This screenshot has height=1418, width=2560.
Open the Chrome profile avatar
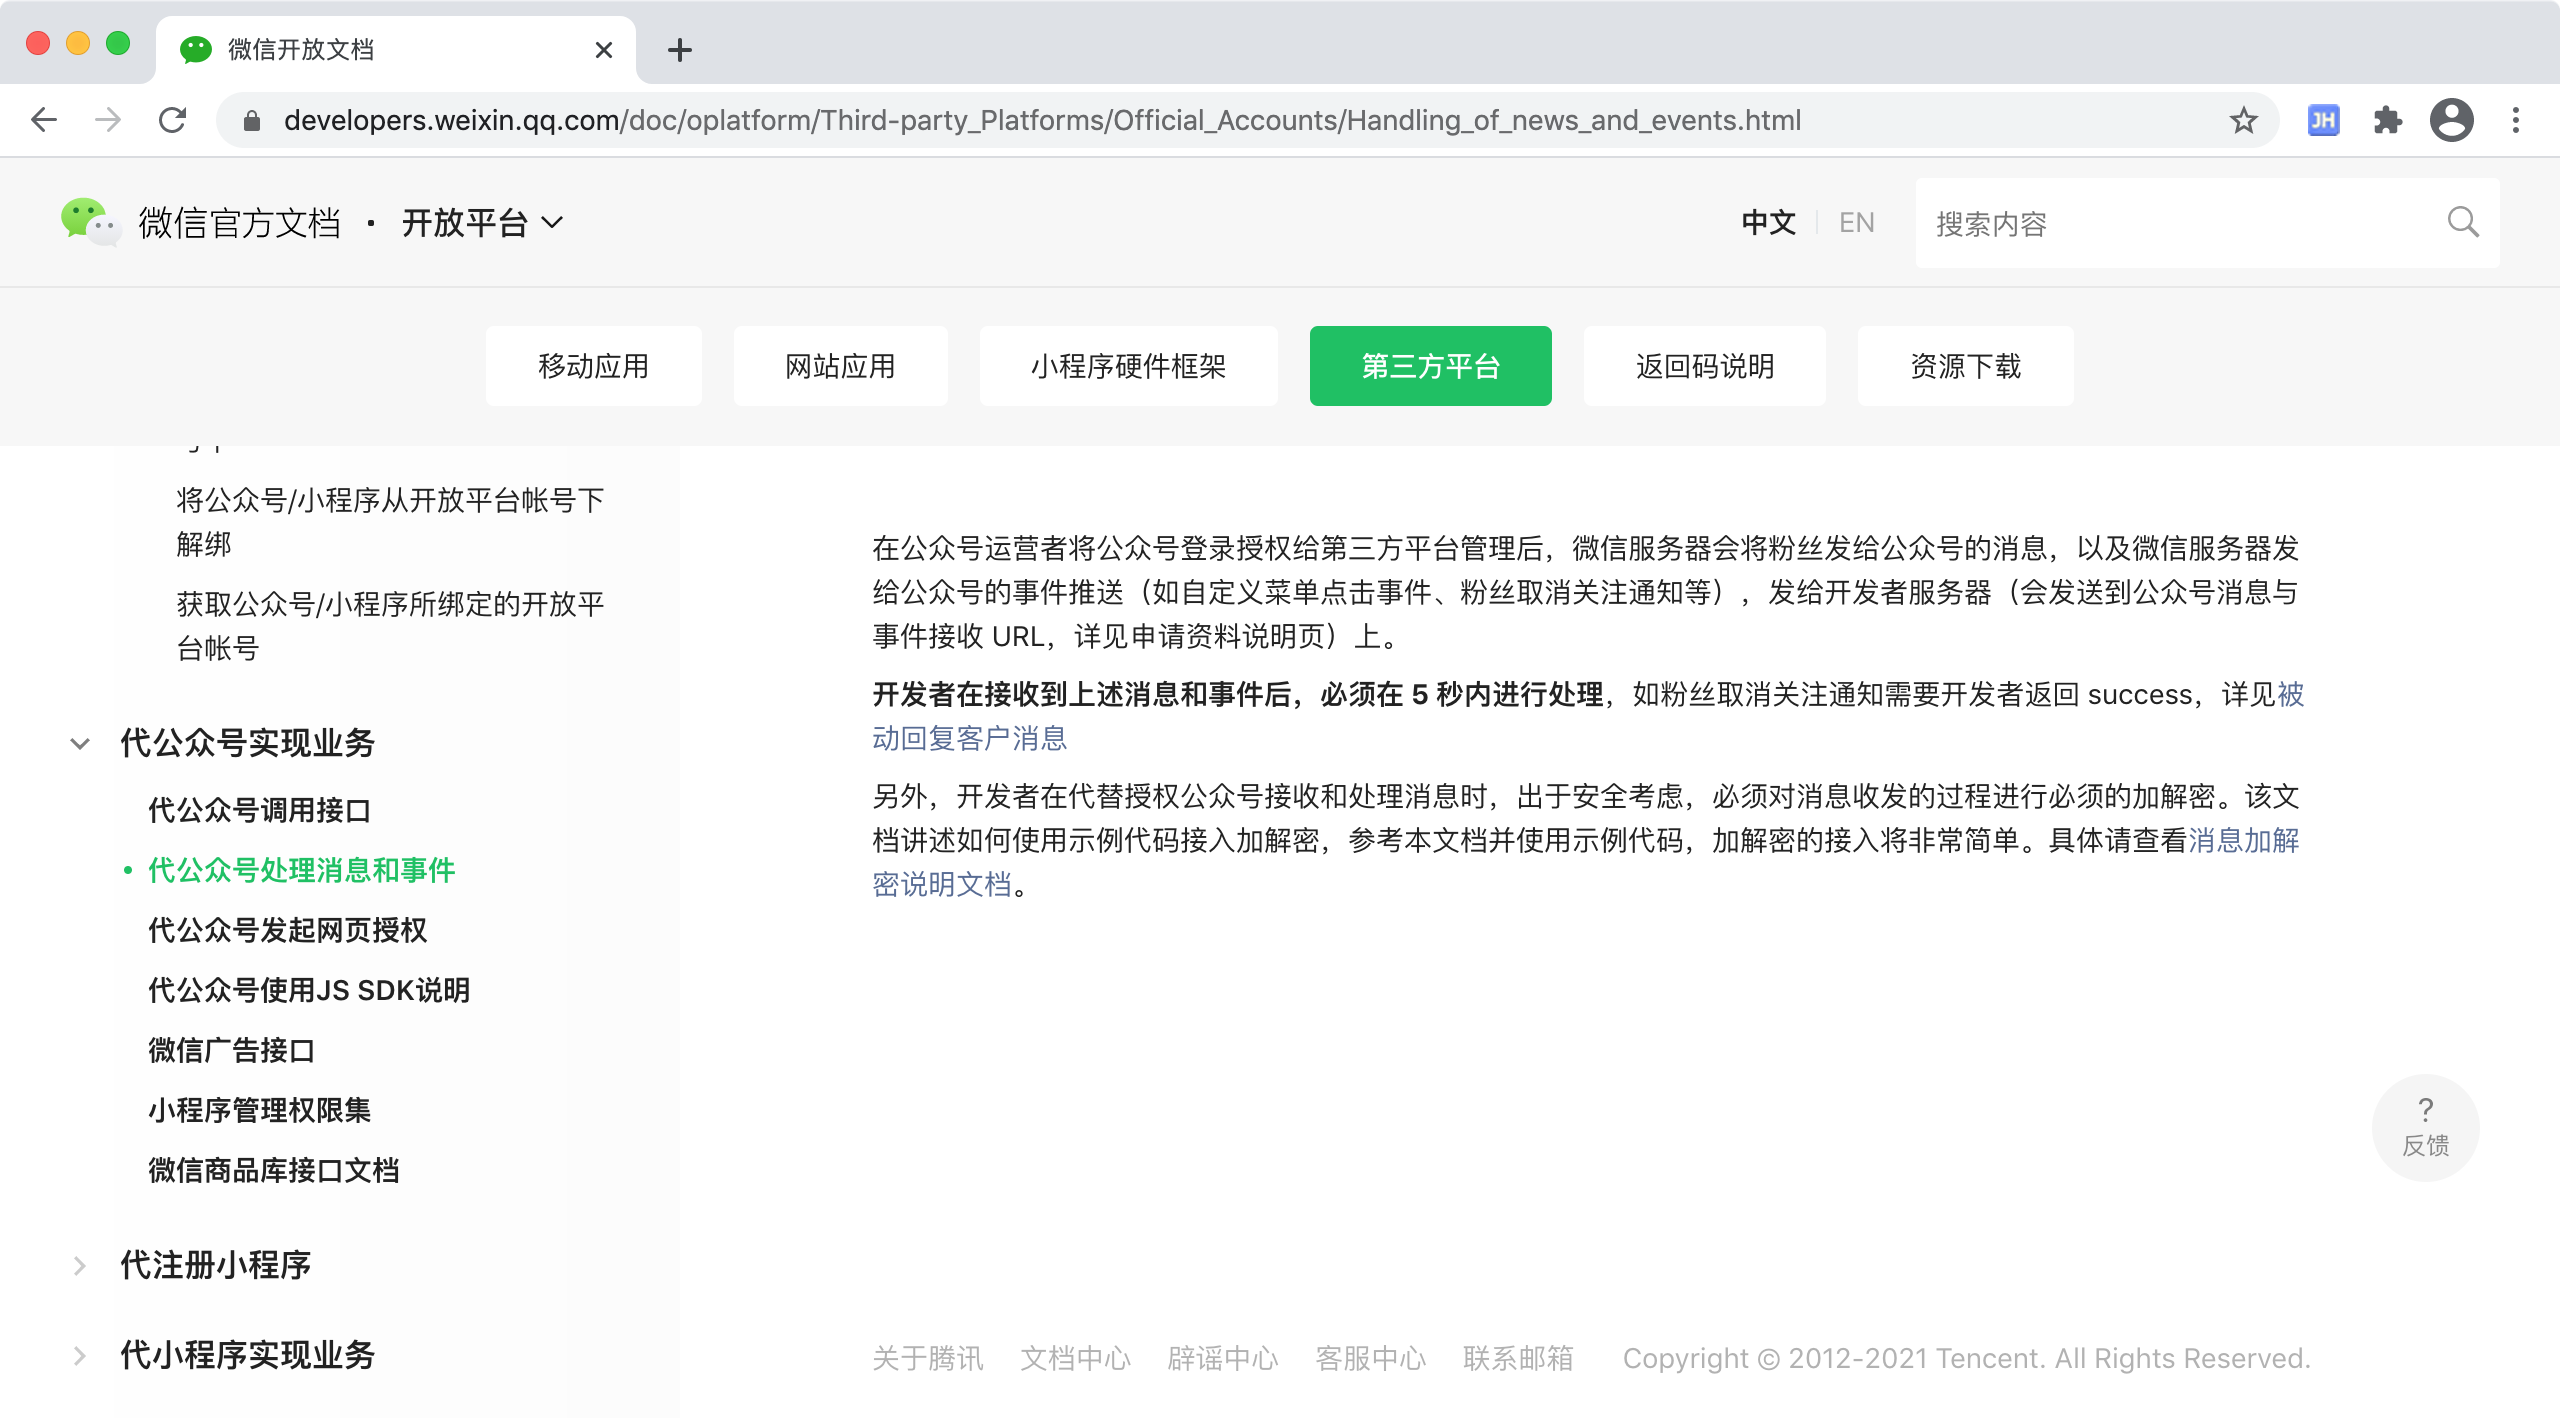(2451, 121)
